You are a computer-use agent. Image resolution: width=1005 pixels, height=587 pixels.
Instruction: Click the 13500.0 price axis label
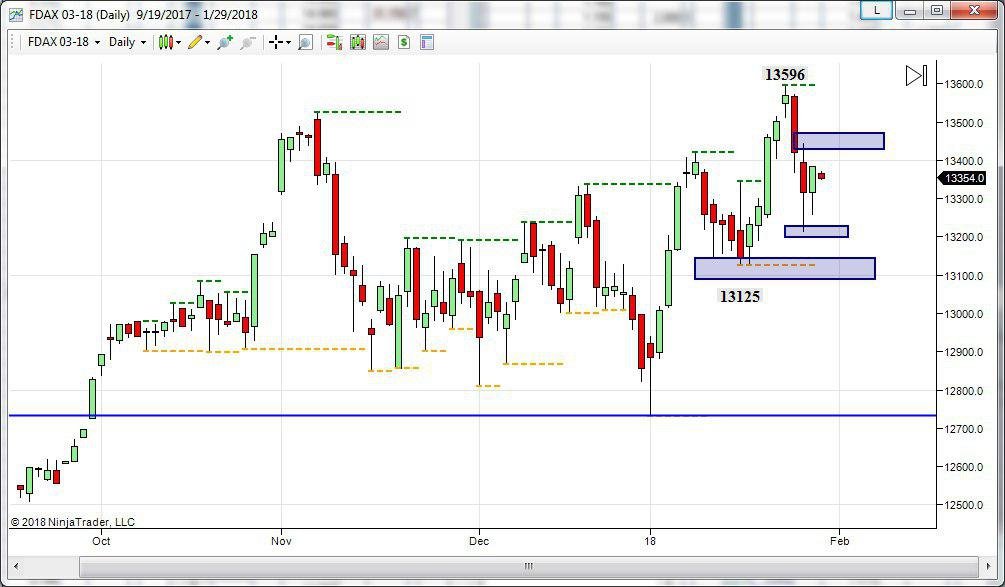[963, 122]
